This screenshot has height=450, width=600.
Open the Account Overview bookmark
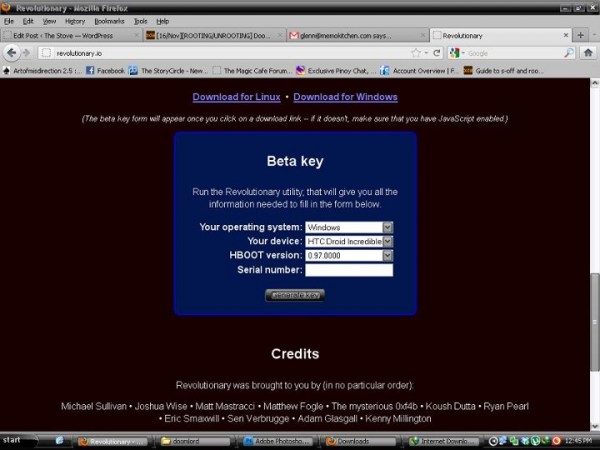click(418, 71)
